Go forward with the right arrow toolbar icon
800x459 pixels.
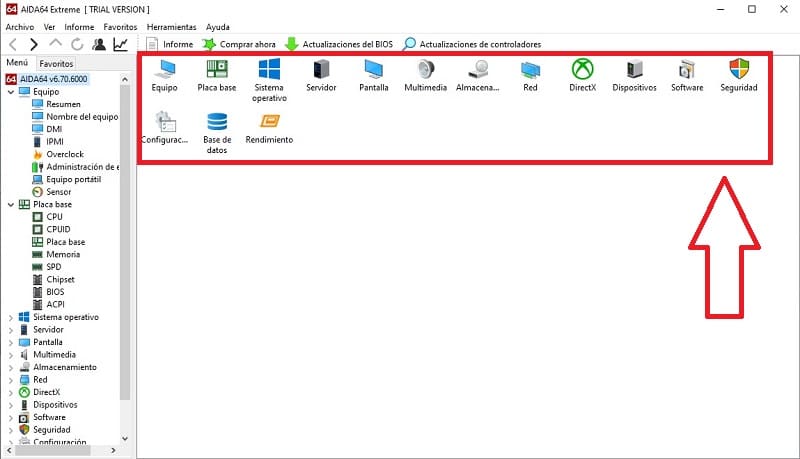pyautogui.click(x=34, y=45)
